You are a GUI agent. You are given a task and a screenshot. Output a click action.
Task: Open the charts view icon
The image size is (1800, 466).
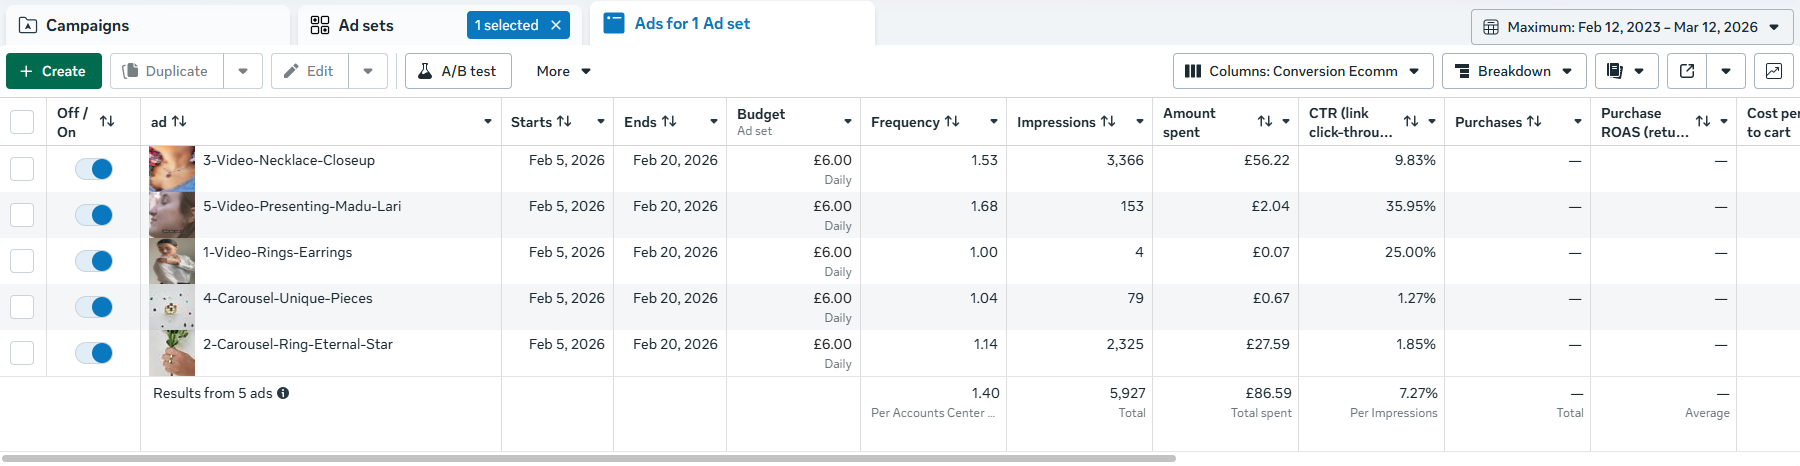[1773, 71]
